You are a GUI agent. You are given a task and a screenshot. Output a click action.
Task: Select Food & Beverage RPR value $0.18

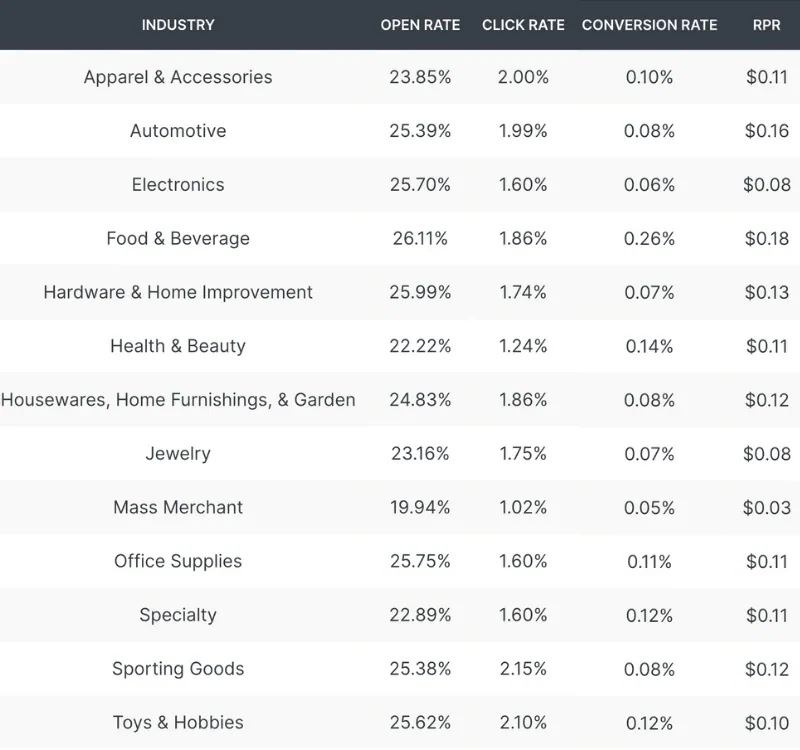767,238
